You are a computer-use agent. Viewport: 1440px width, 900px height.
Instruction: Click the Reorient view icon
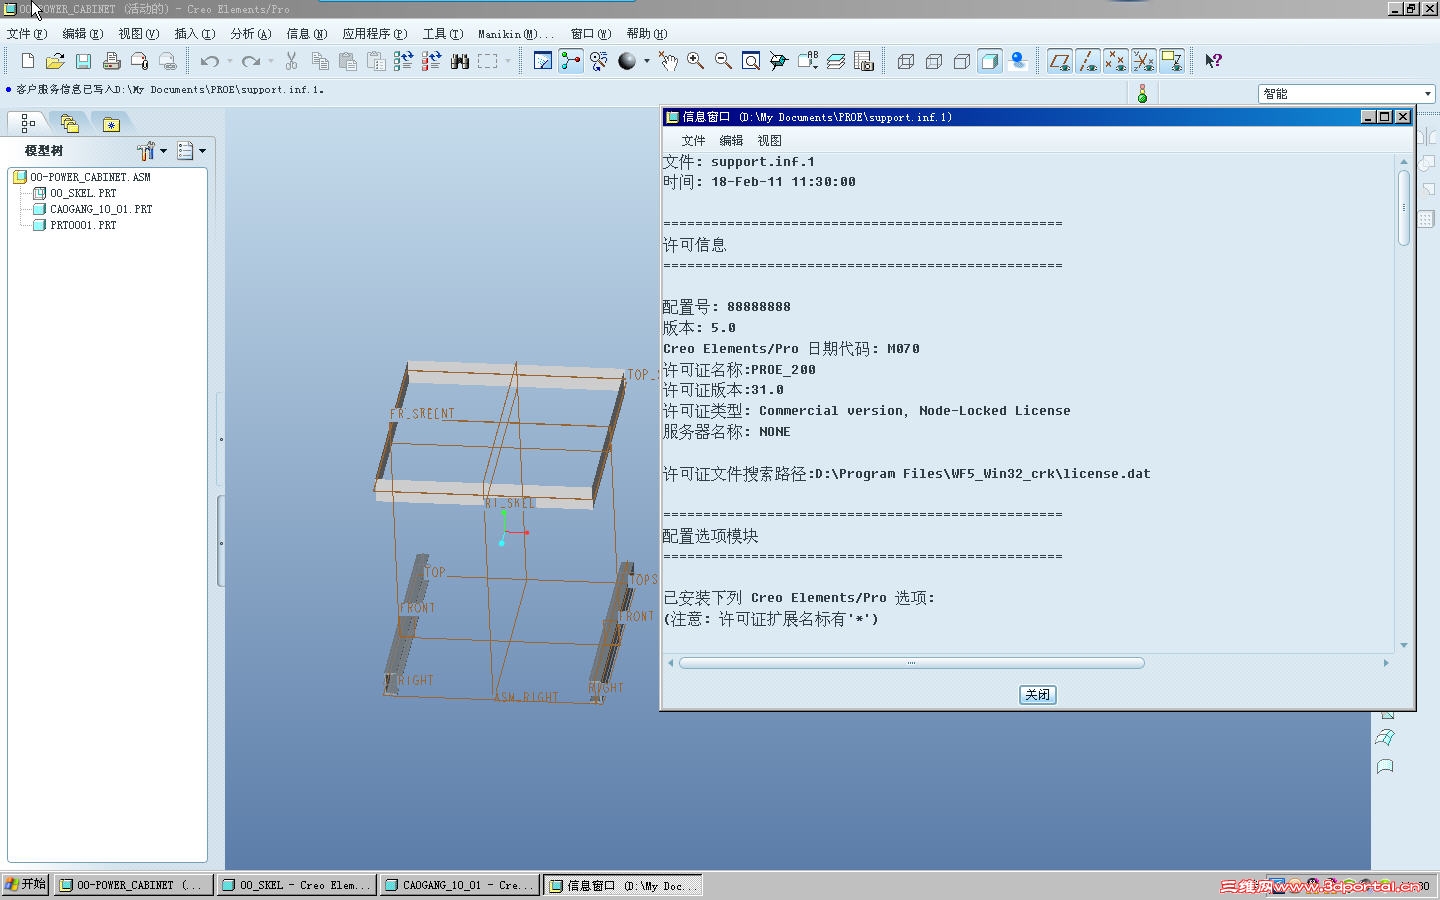(x=779, y=61)
